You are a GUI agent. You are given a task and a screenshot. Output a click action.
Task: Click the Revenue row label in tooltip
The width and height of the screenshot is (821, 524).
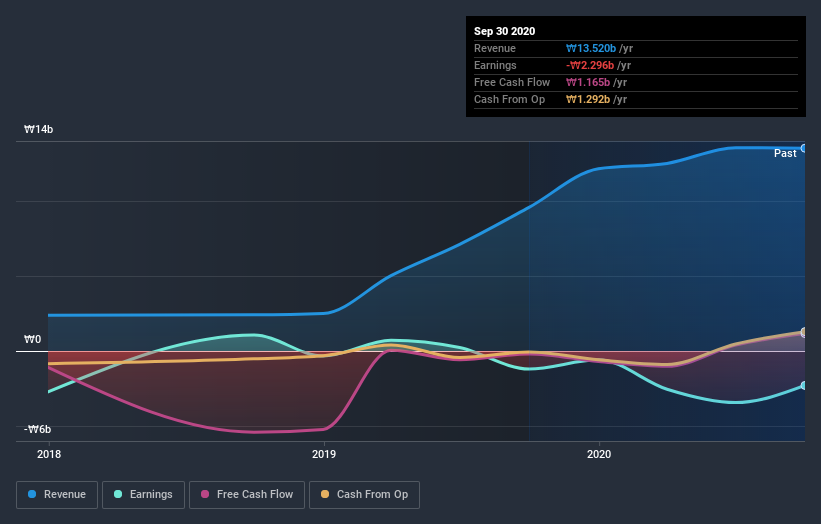pos(495,49)
